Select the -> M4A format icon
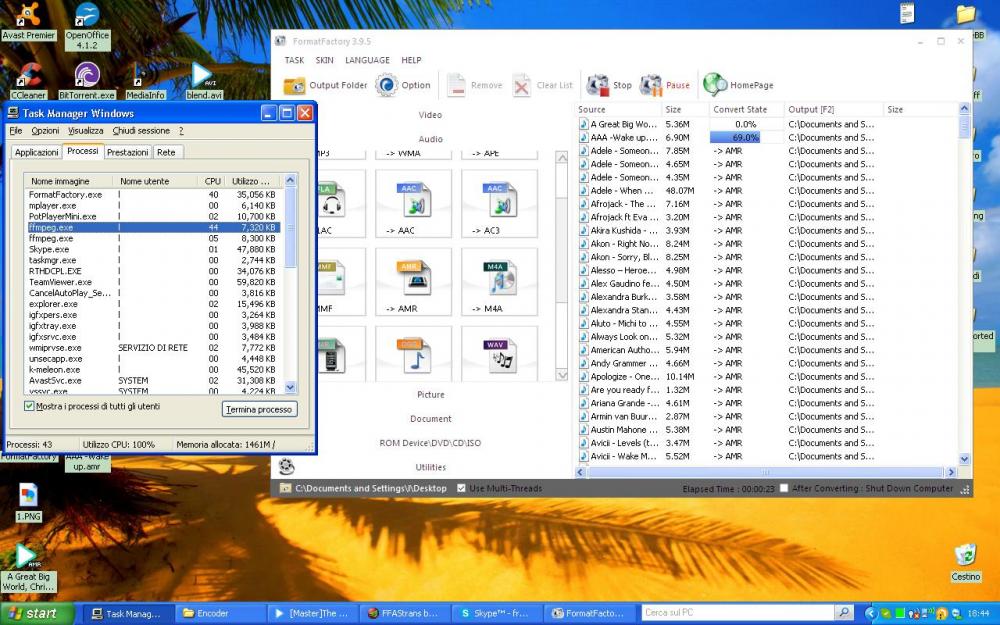 (x=499, y=276)
